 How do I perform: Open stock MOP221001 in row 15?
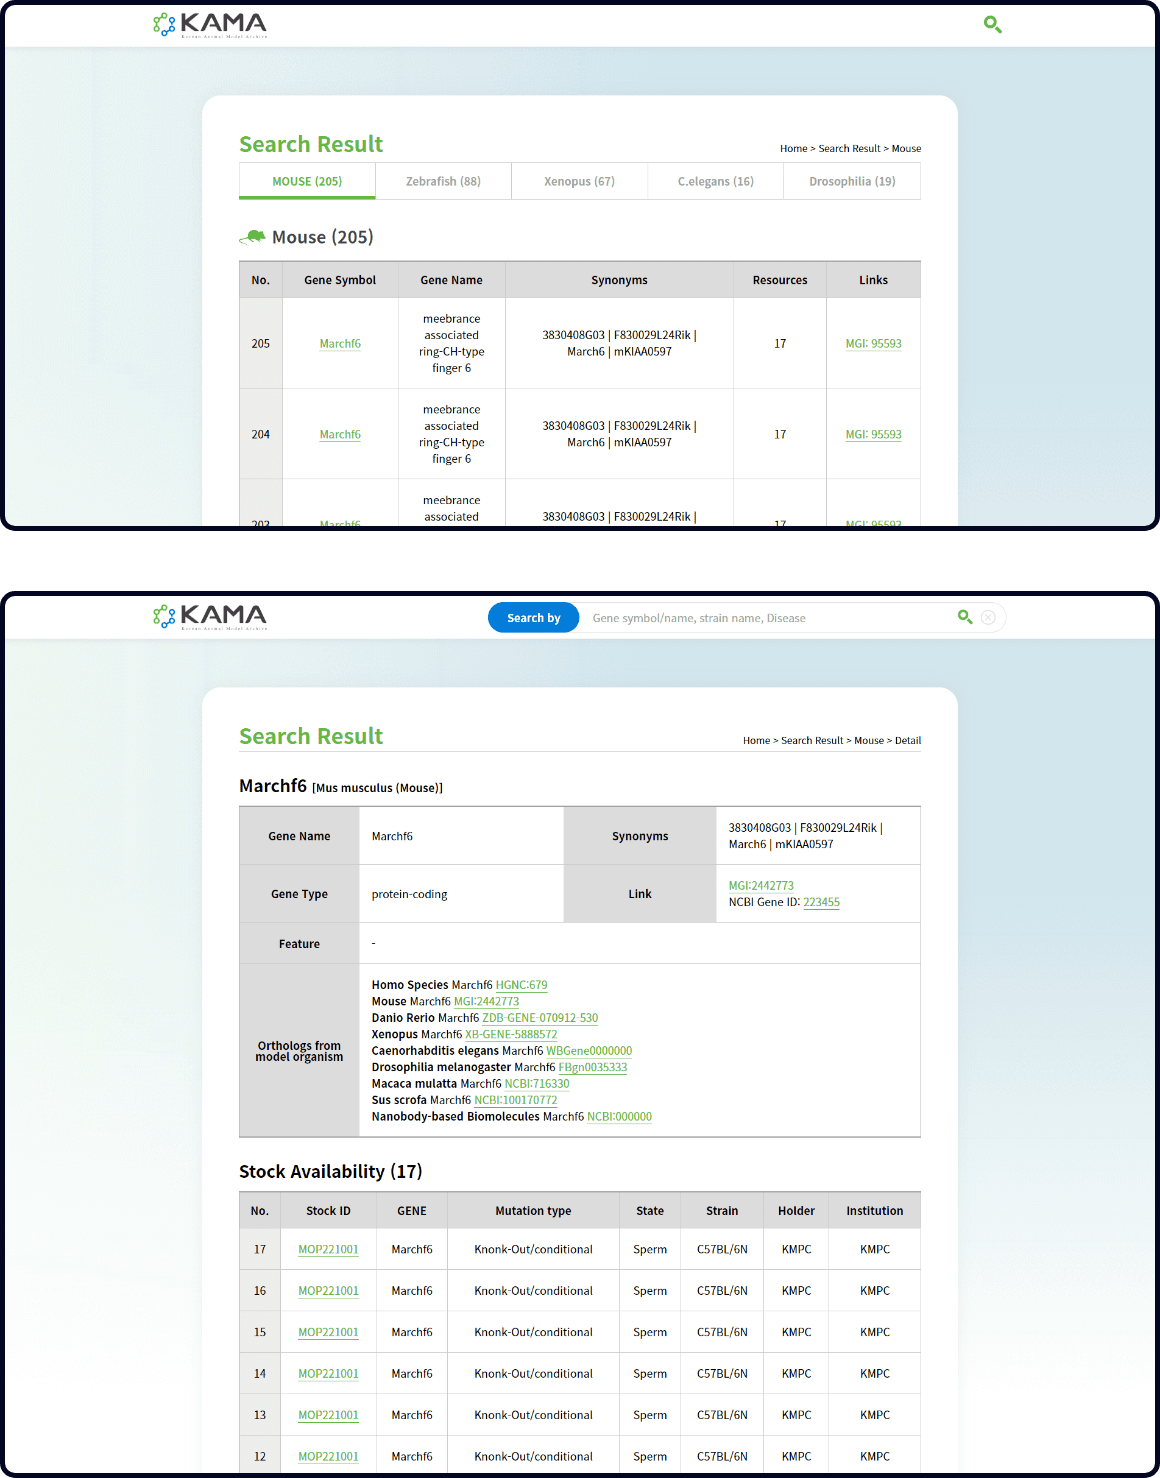click(328, 1332)
